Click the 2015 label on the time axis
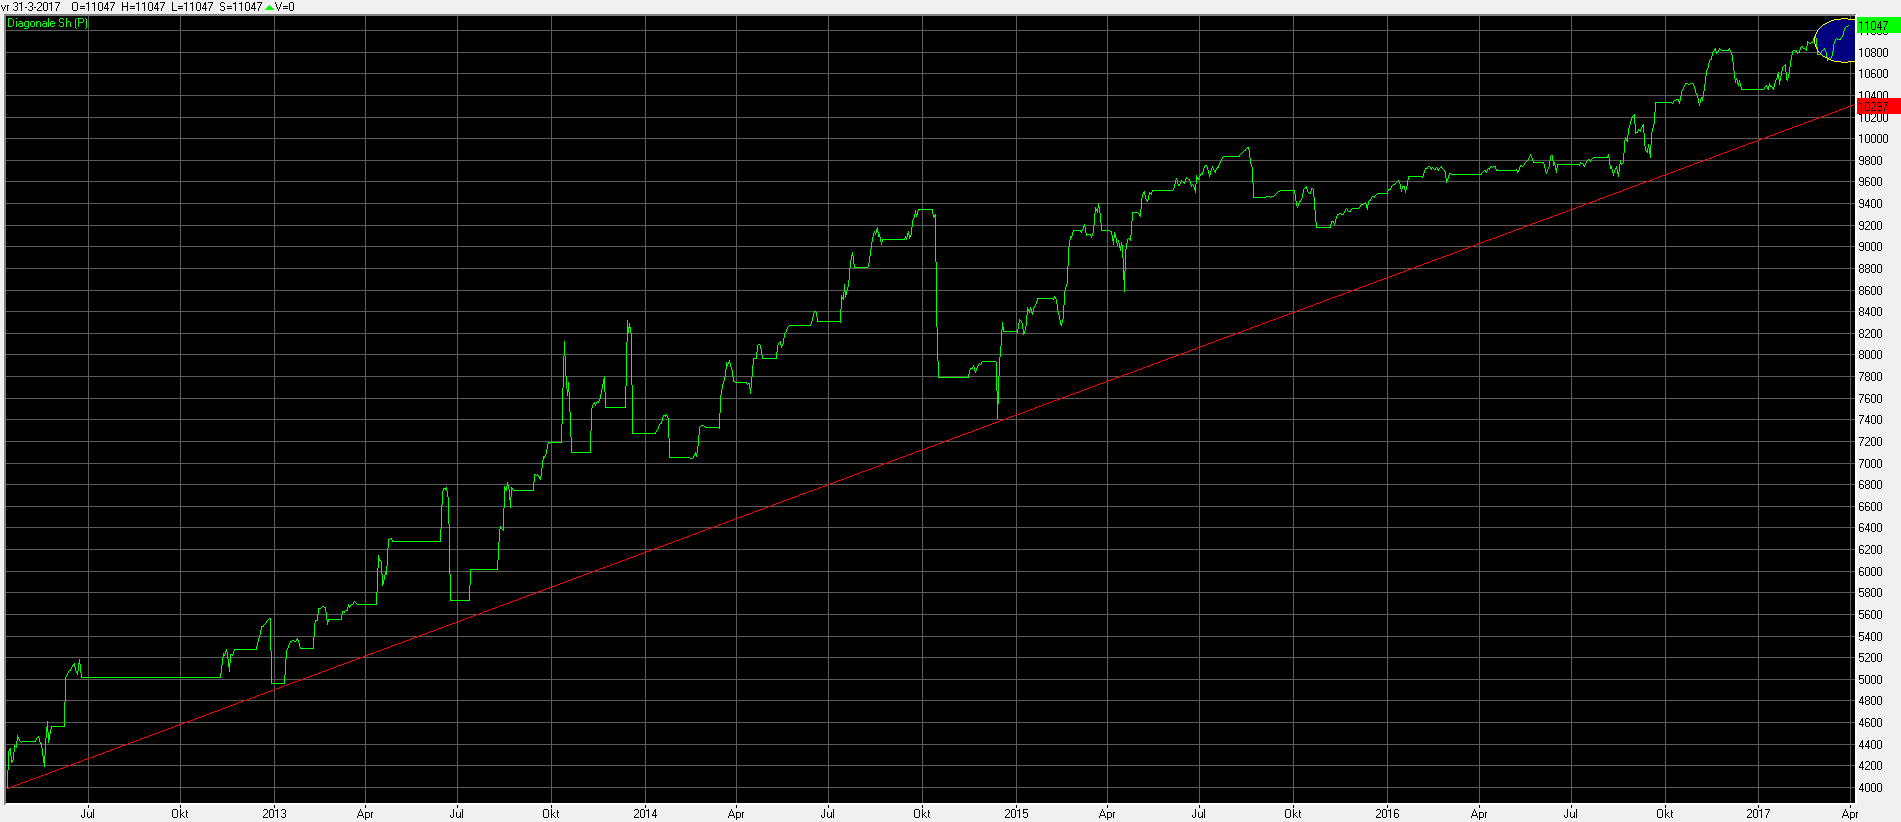The image size is (1901, 822). 1016,813
